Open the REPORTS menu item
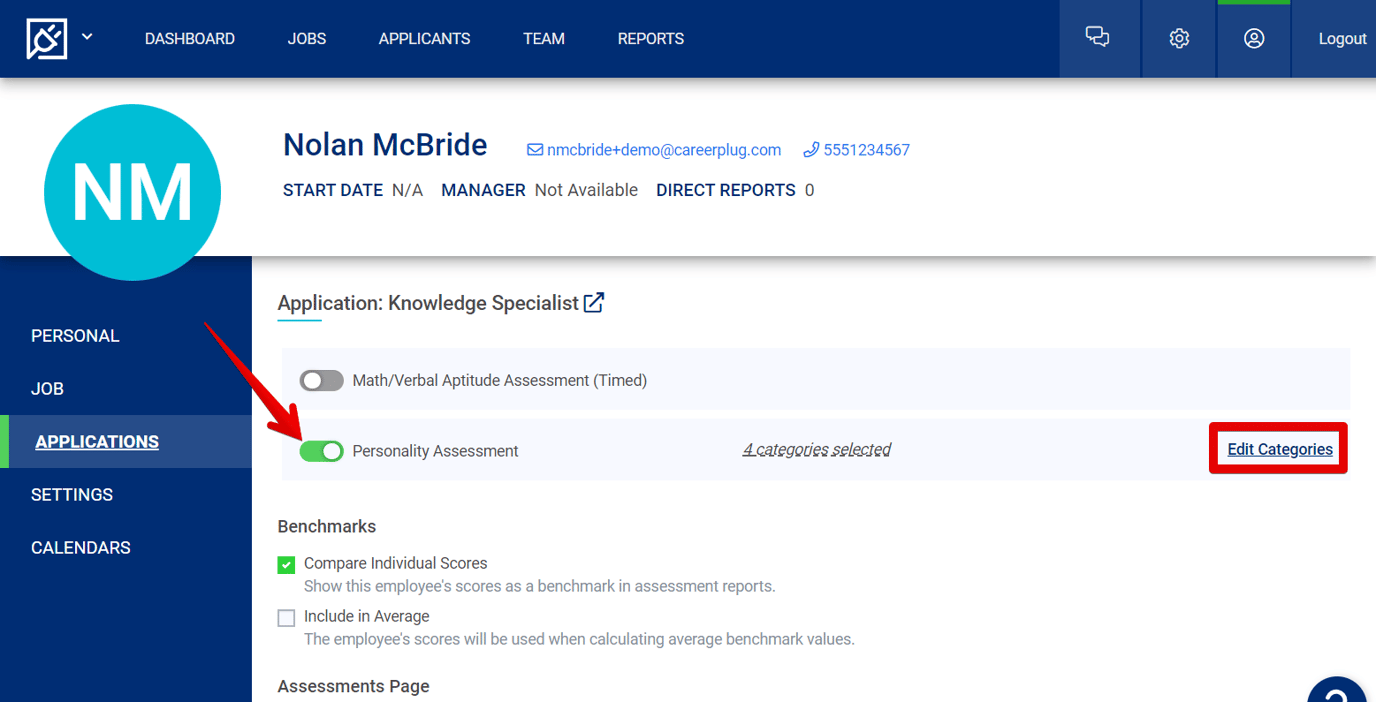Image resolution: width=1376 pixels, height=702 pixels. pyautogui.click(x=650, y=38)
